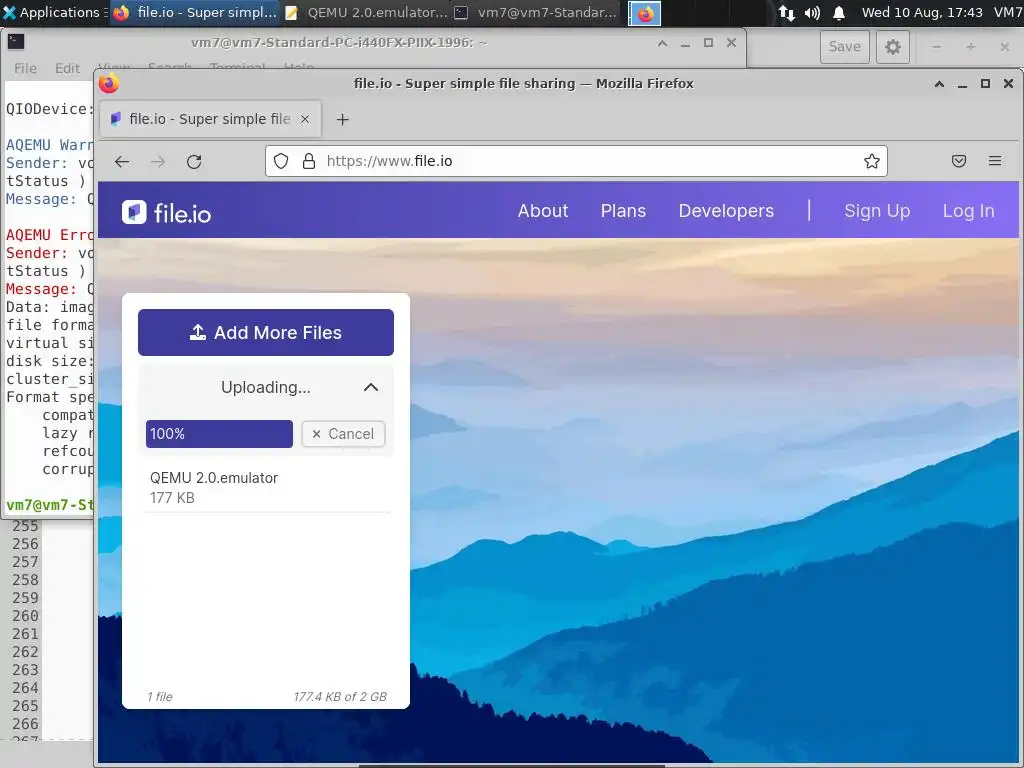Click the terminal icon in terminal window title
1024x768 pixels.
click(16, 42)
